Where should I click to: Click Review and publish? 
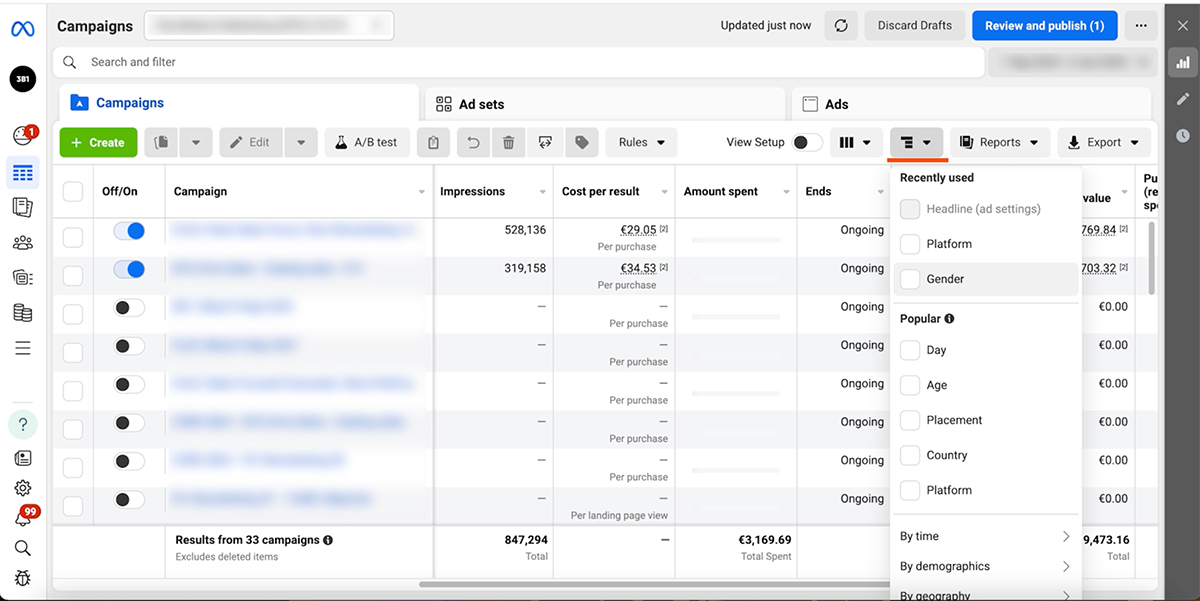[1044, 25]
